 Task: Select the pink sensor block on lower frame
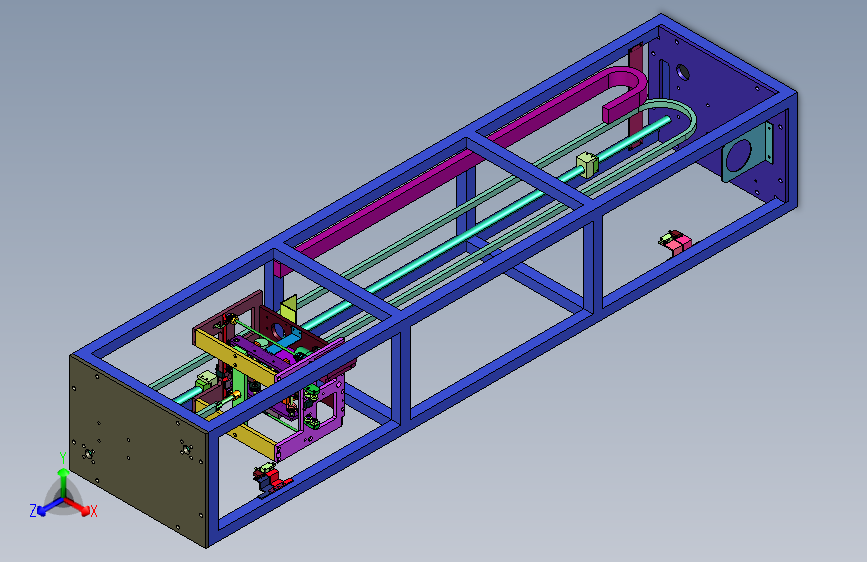click(678, 243)
